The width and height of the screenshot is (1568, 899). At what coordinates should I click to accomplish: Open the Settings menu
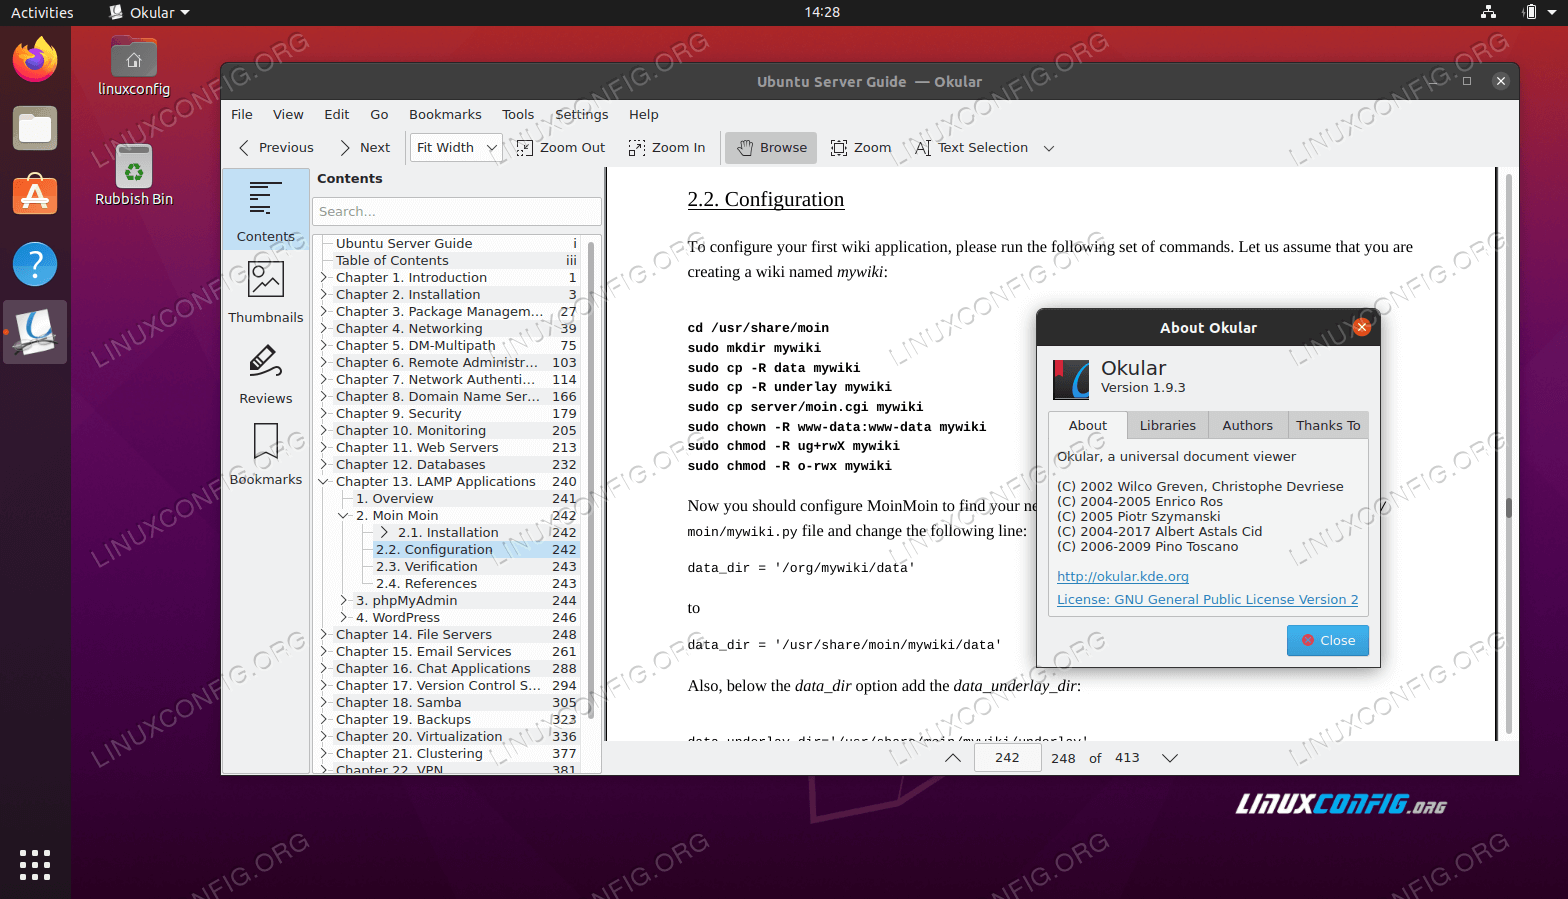[582, 115]
